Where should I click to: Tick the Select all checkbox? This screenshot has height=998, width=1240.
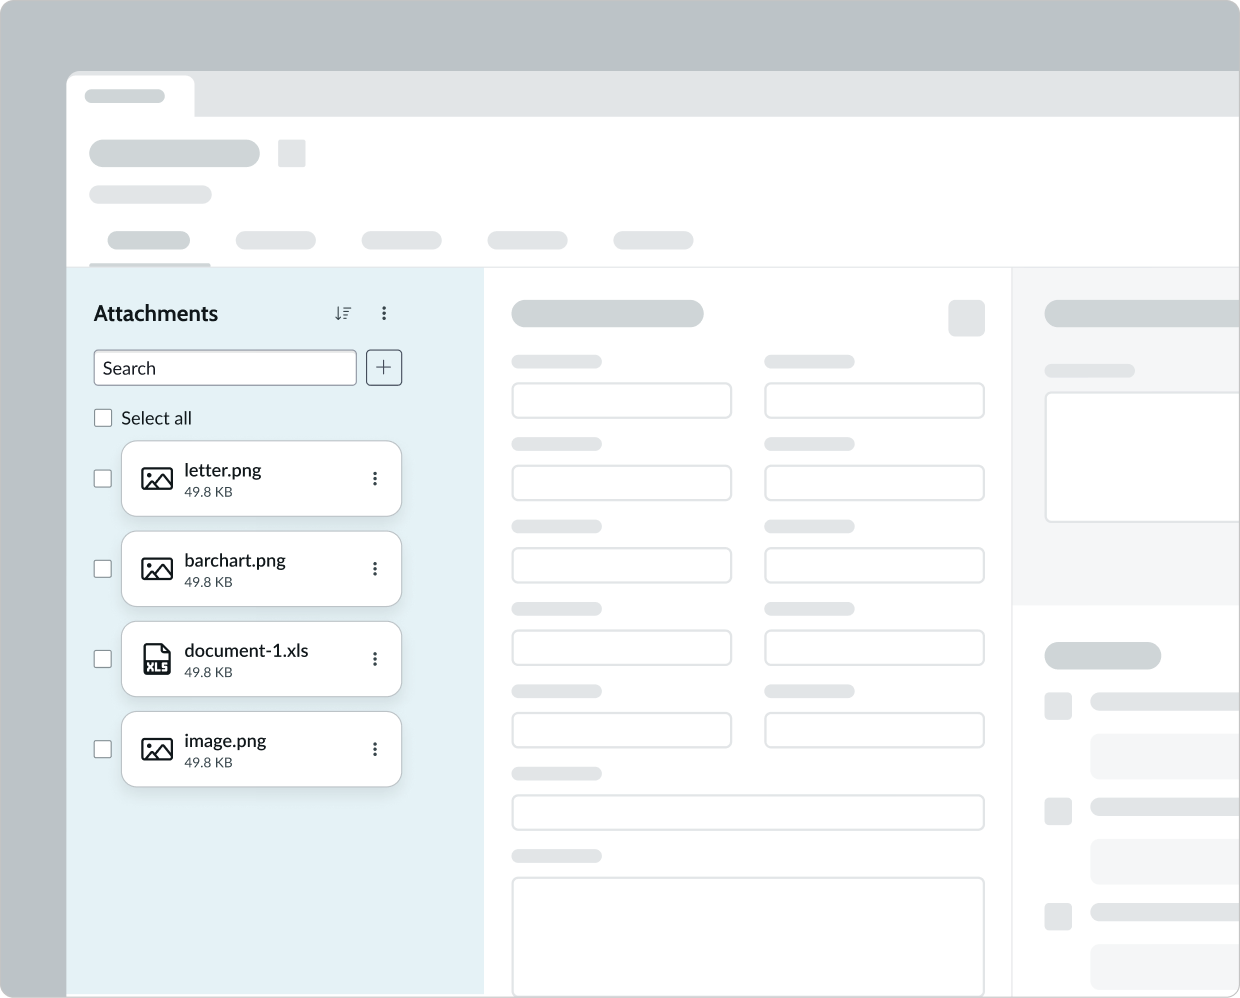pyautogui.click(x=103, y=418)
